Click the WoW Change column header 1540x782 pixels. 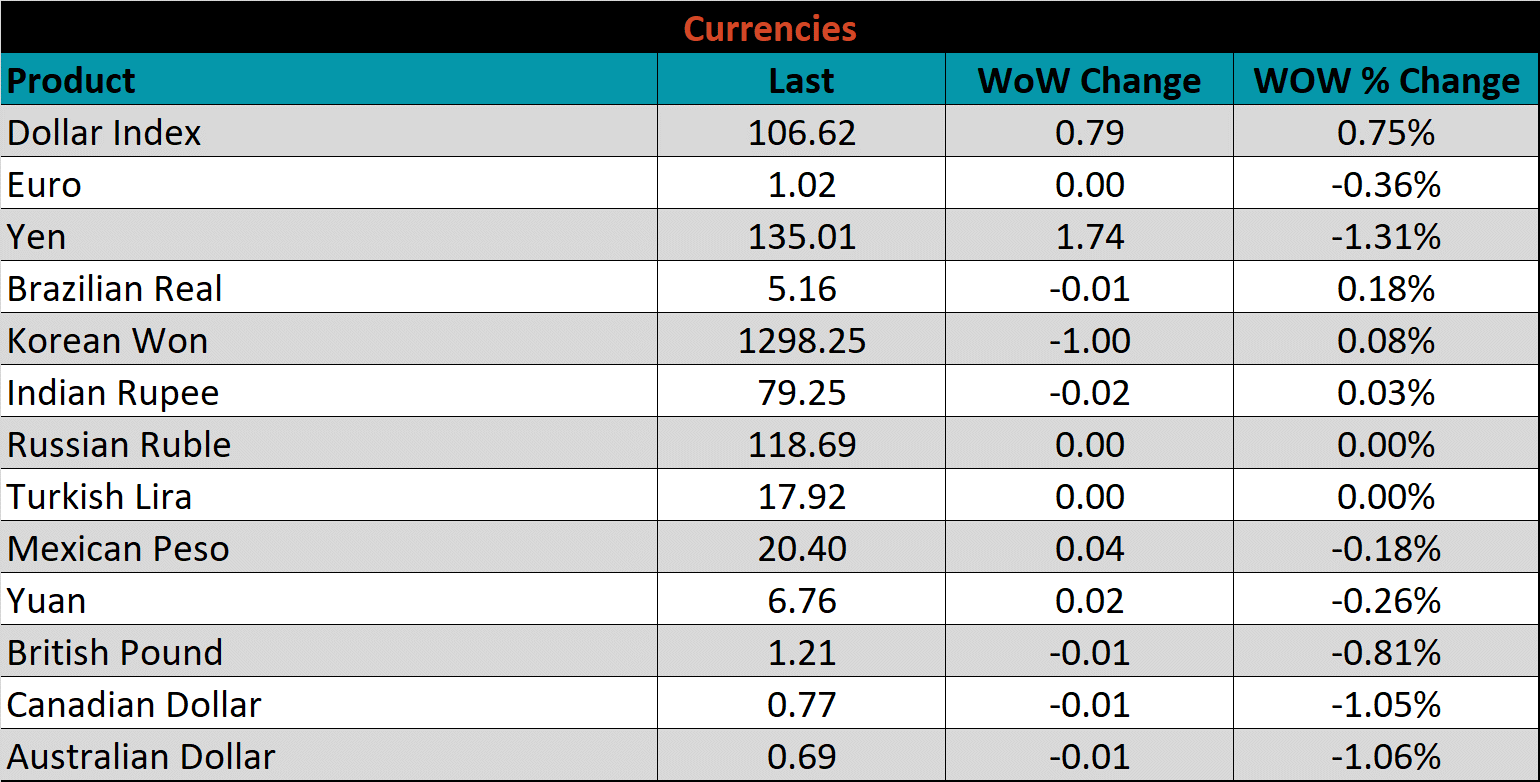pyautogui.click(x=1089, y=80)
